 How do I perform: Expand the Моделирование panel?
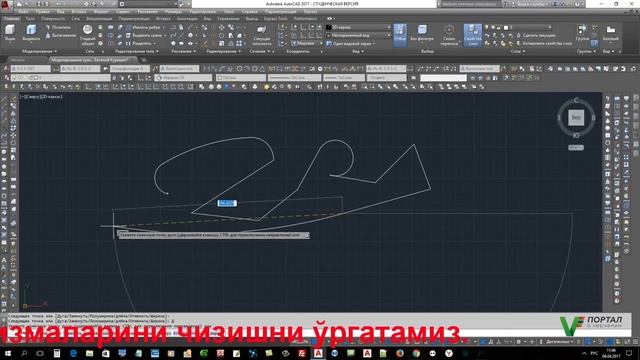39,51
